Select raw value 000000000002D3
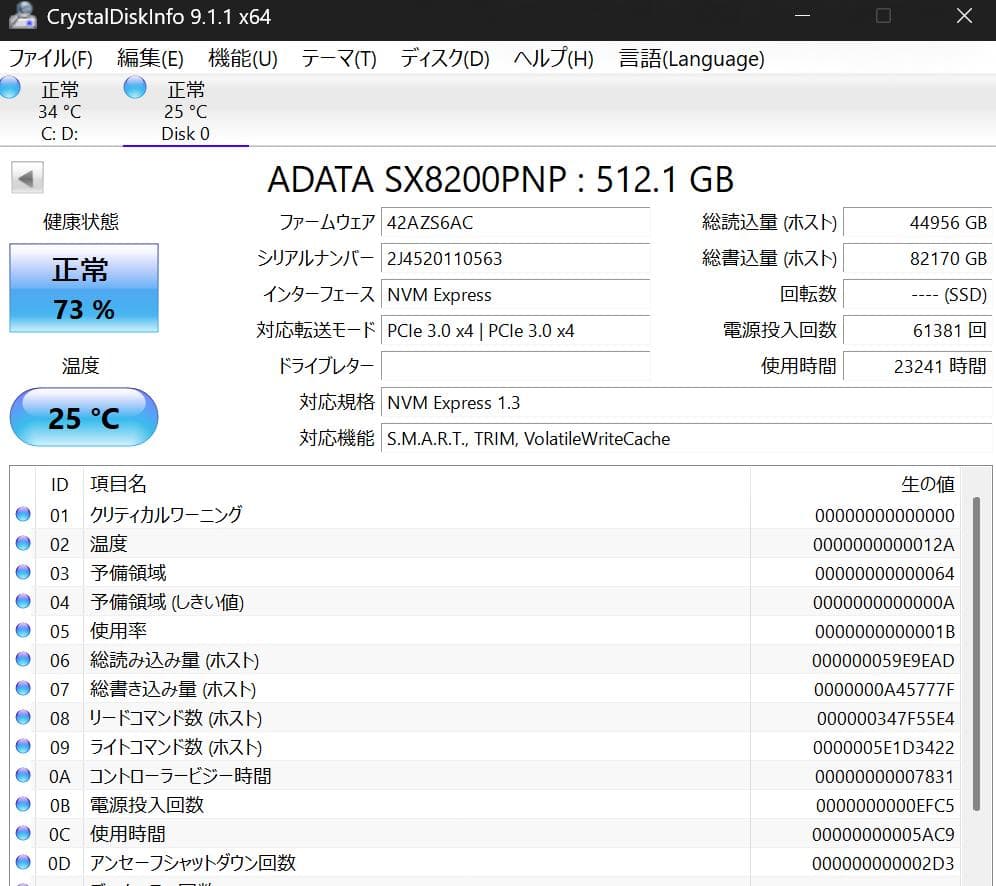The width and height of the screenshot is (996, 886). [x=883, y=863]
